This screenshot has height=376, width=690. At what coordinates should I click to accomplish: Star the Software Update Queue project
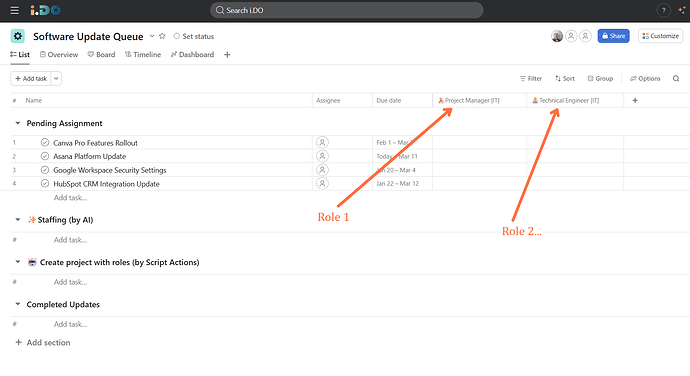coord(162,36)
